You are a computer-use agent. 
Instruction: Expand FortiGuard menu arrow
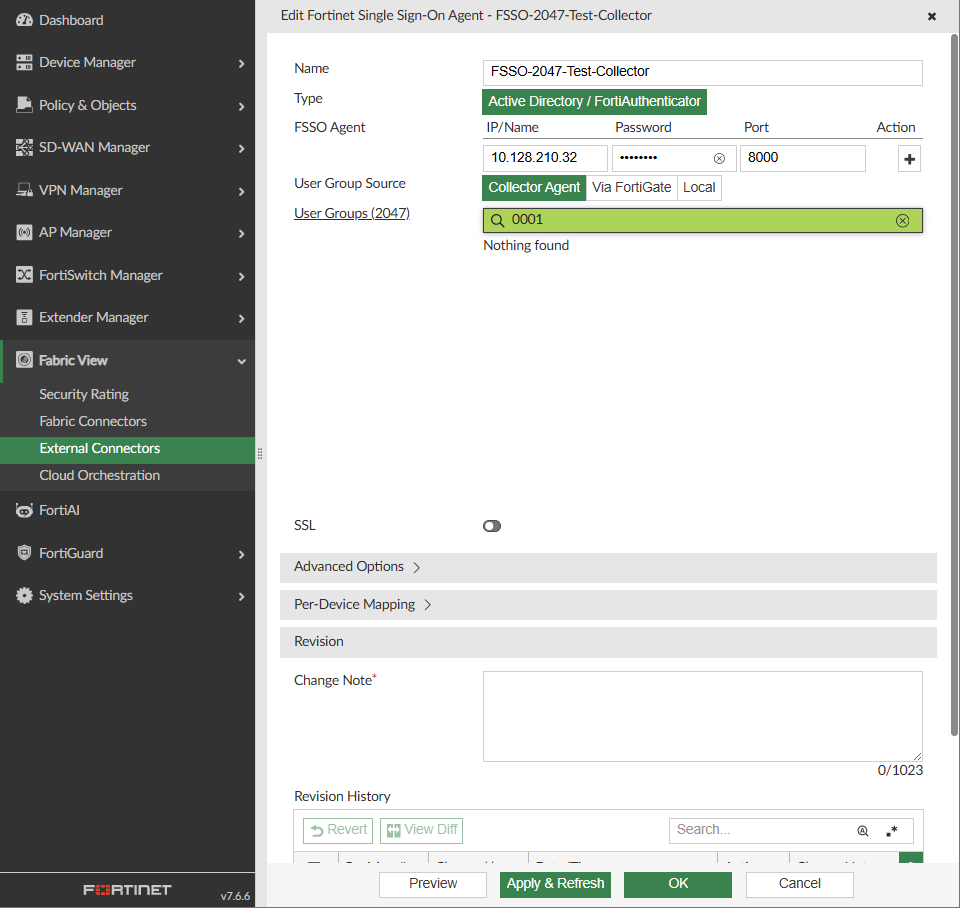click(241, 555)
